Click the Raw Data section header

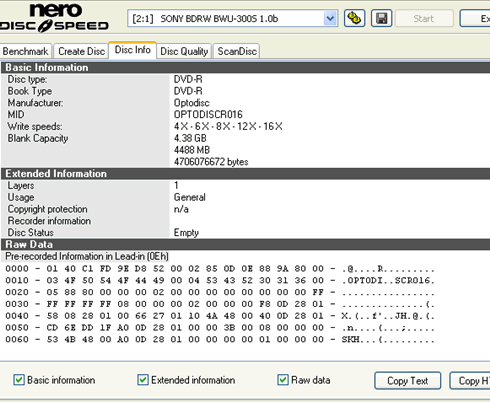tap(245, 244)
